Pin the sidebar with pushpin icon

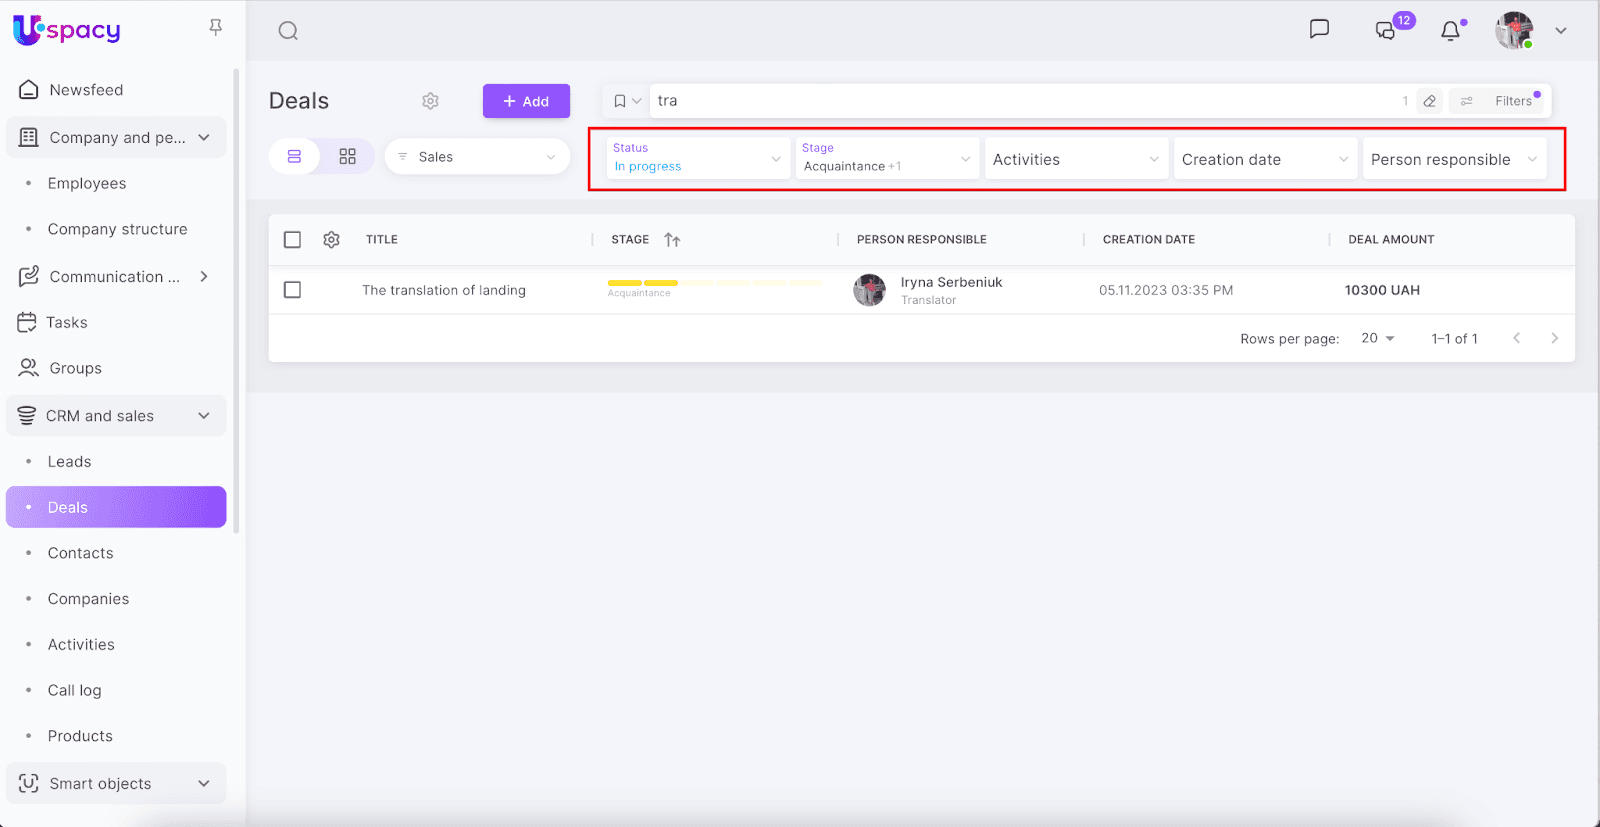[215, 28]
